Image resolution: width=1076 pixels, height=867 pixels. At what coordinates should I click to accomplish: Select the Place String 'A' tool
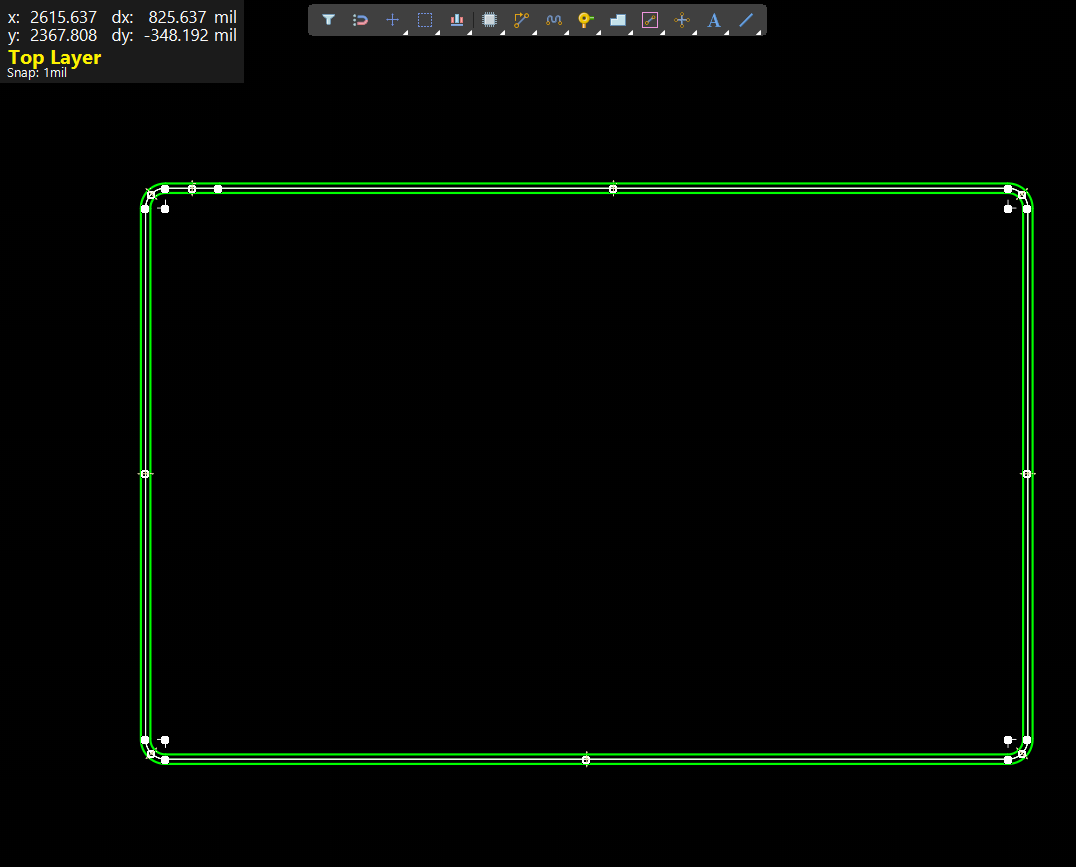coord(714,20)
